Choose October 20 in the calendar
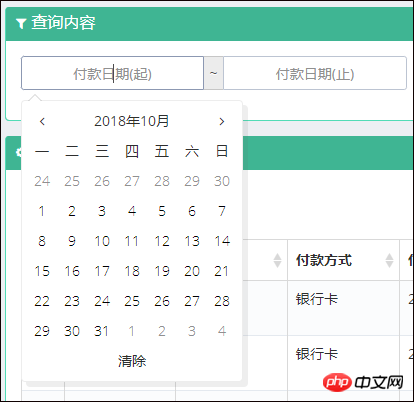Viewport: 414px width, 402px height. [192, 271]
